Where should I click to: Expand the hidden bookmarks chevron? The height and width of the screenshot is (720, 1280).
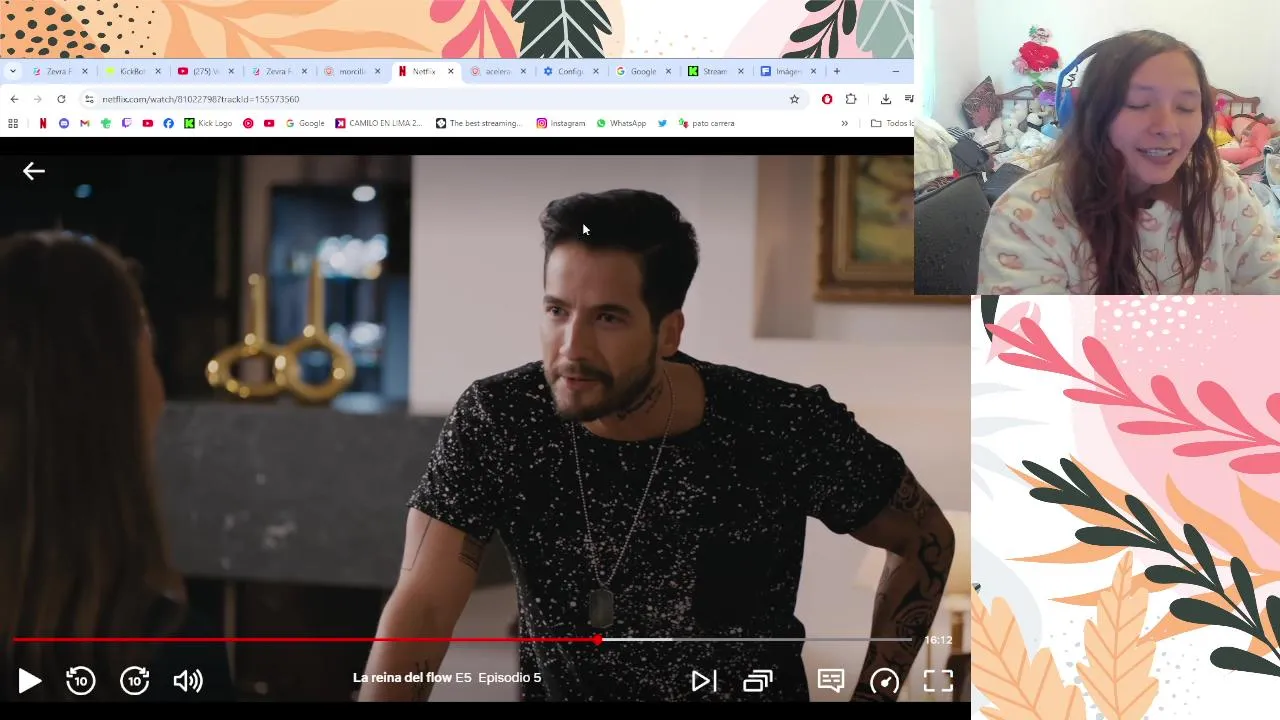(x=844, y=123)
